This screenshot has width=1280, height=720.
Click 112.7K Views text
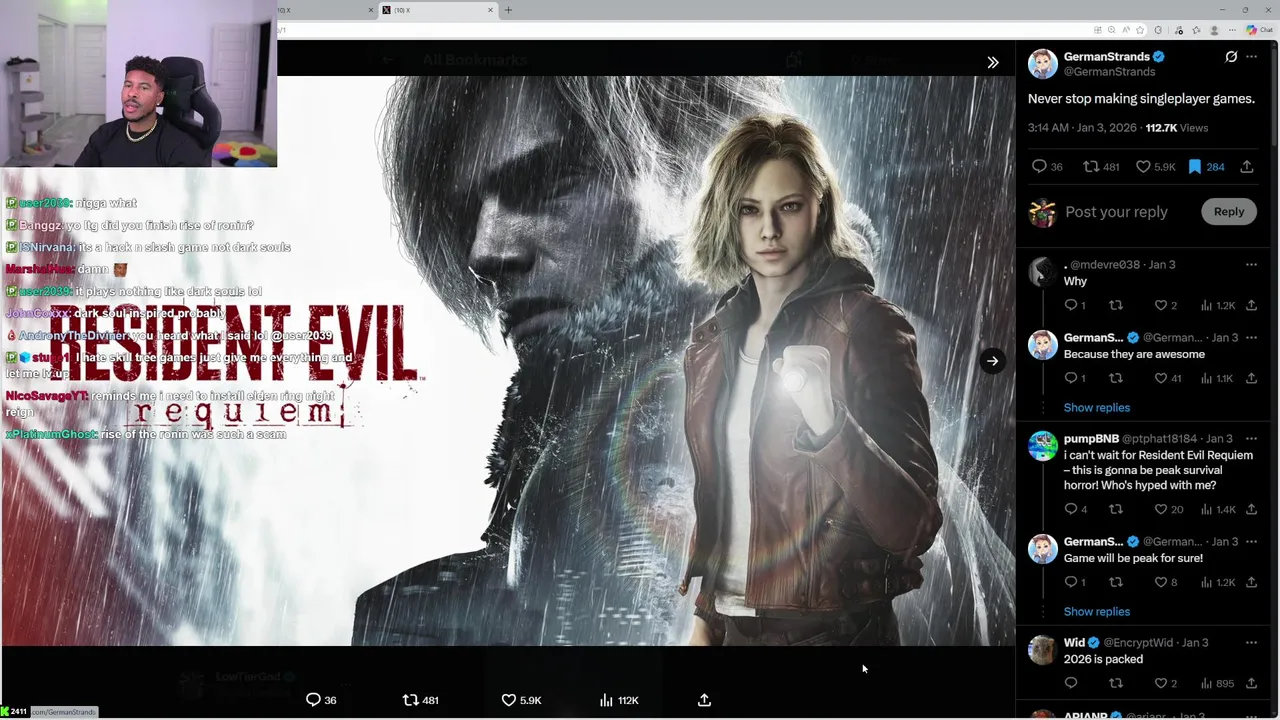(x=1176, y=128)
